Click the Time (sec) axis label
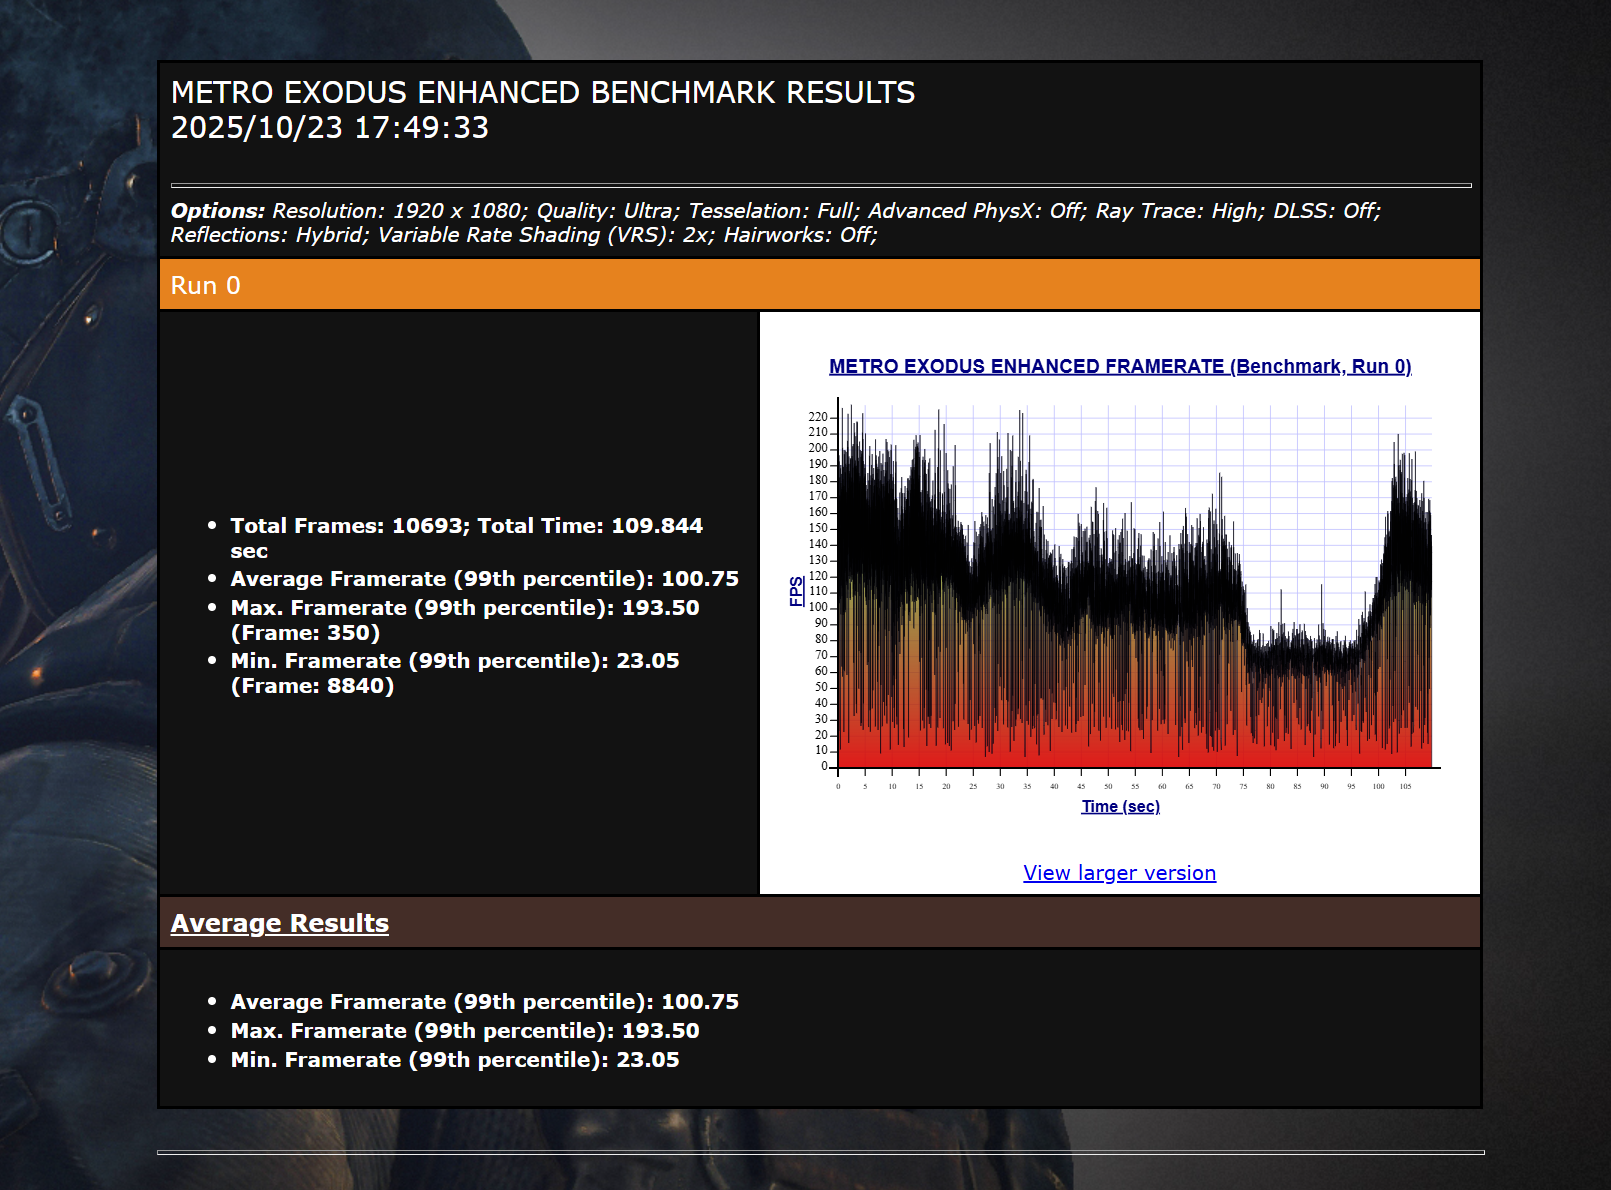The height and width of the screenshot is (1190, 1611). [1120, 807]
